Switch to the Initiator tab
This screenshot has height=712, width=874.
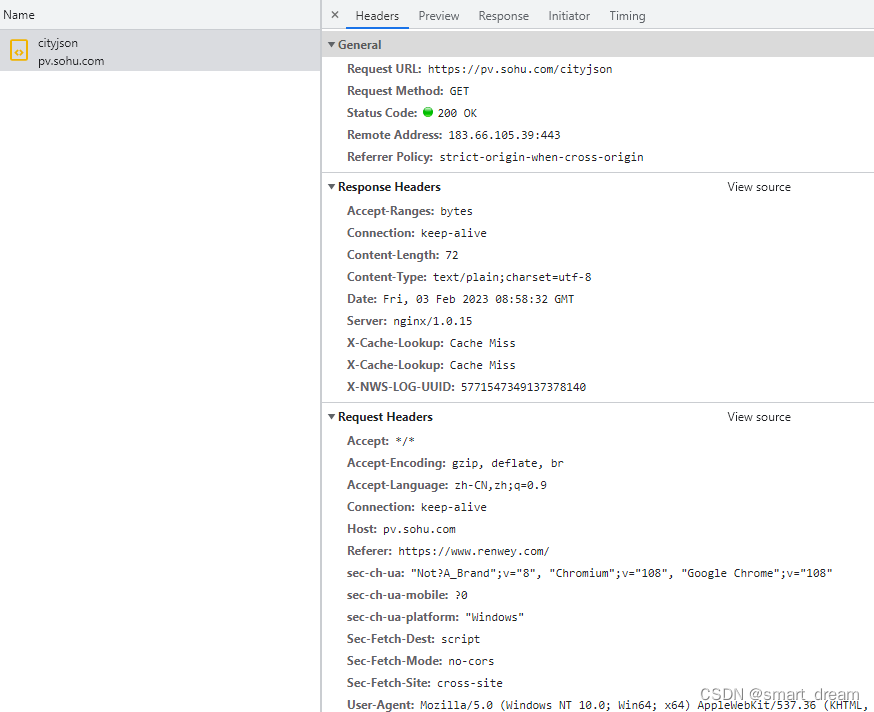[569, 16]
